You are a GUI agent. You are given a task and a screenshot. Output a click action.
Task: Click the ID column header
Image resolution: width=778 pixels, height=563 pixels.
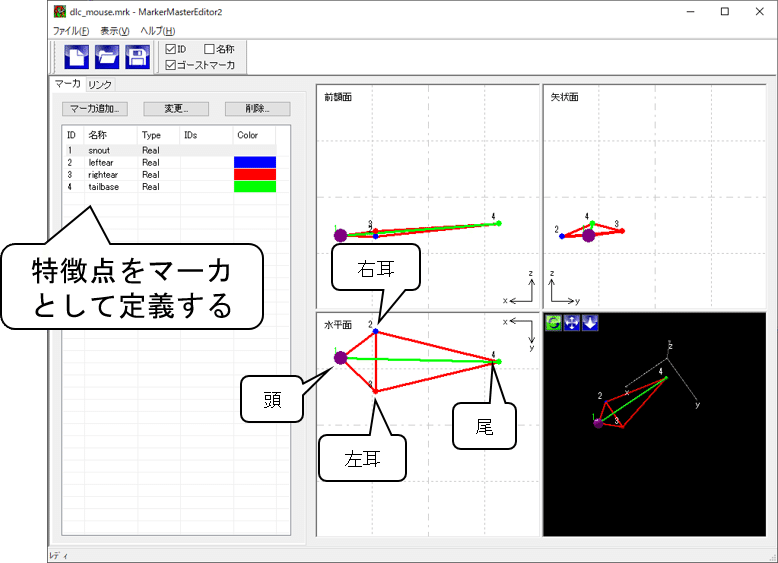[x=74, y=135]
